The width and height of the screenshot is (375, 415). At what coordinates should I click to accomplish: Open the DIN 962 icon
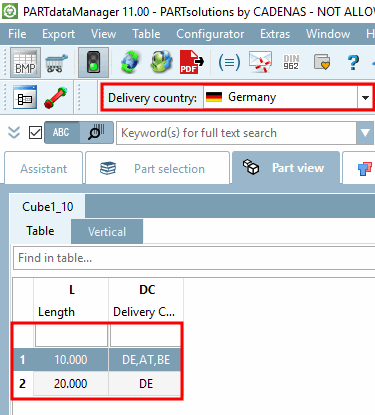click(x=291, y=62)
